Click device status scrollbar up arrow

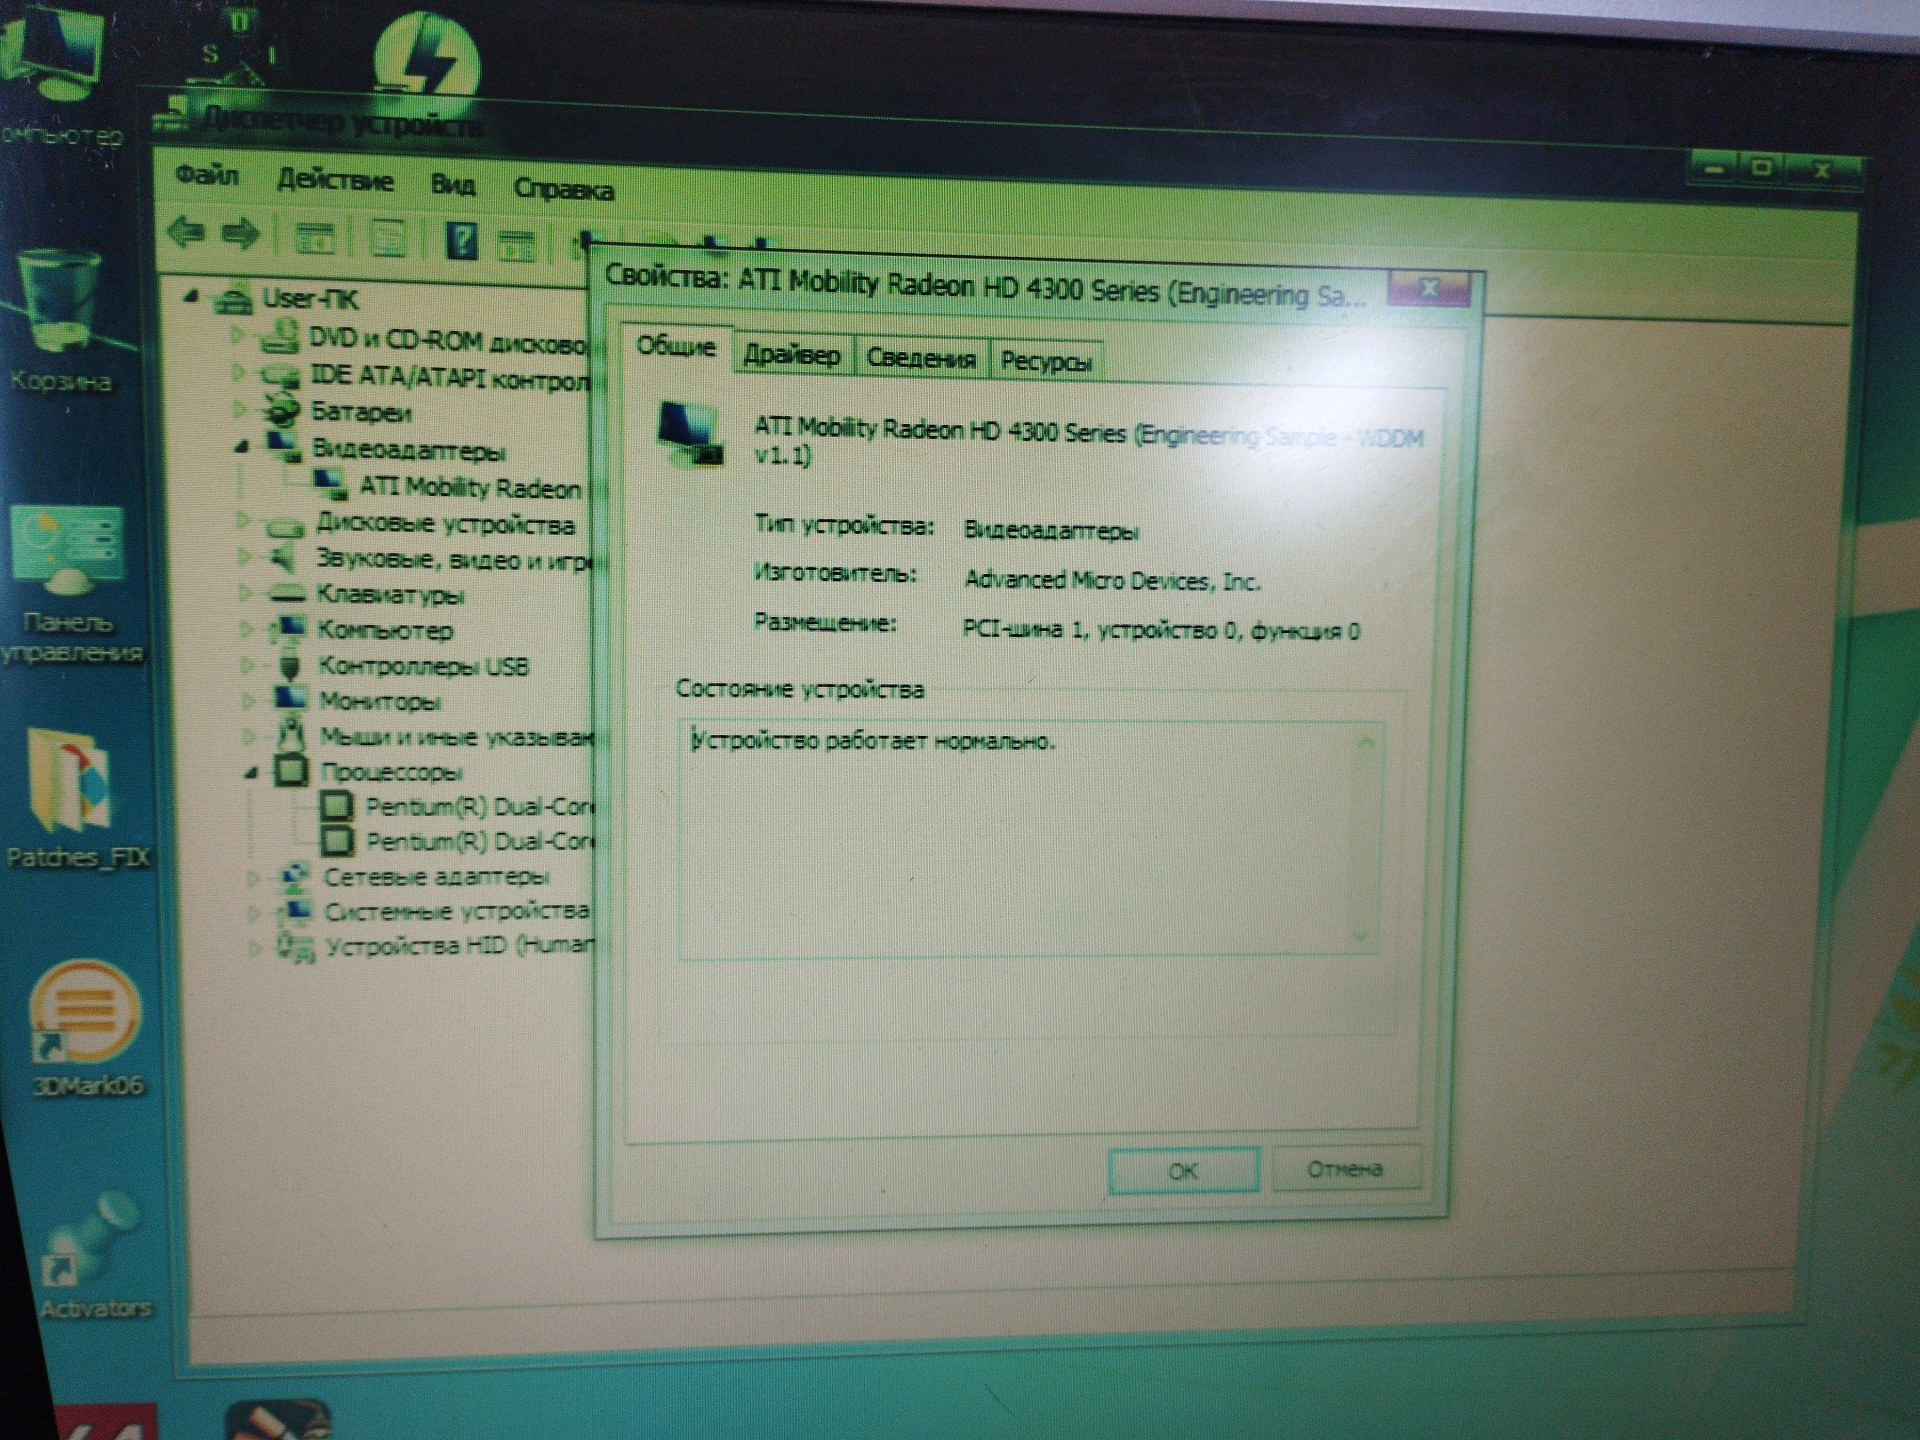1366,742
